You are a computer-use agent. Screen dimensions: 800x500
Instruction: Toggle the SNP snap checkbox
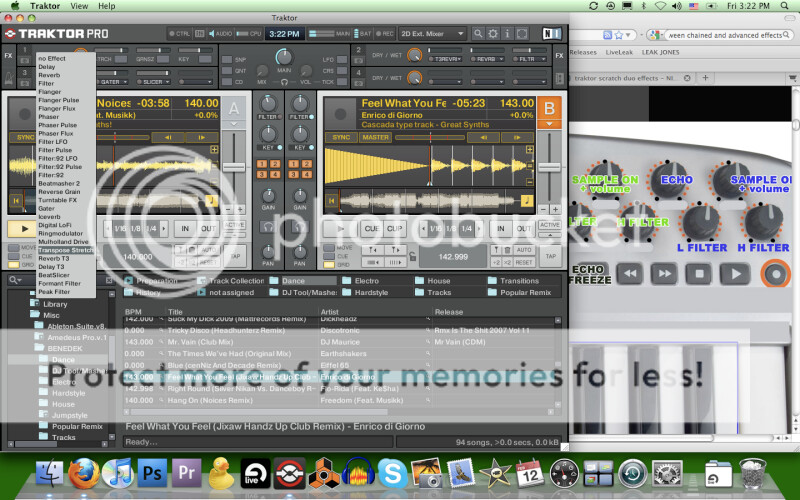click(227, 60)
